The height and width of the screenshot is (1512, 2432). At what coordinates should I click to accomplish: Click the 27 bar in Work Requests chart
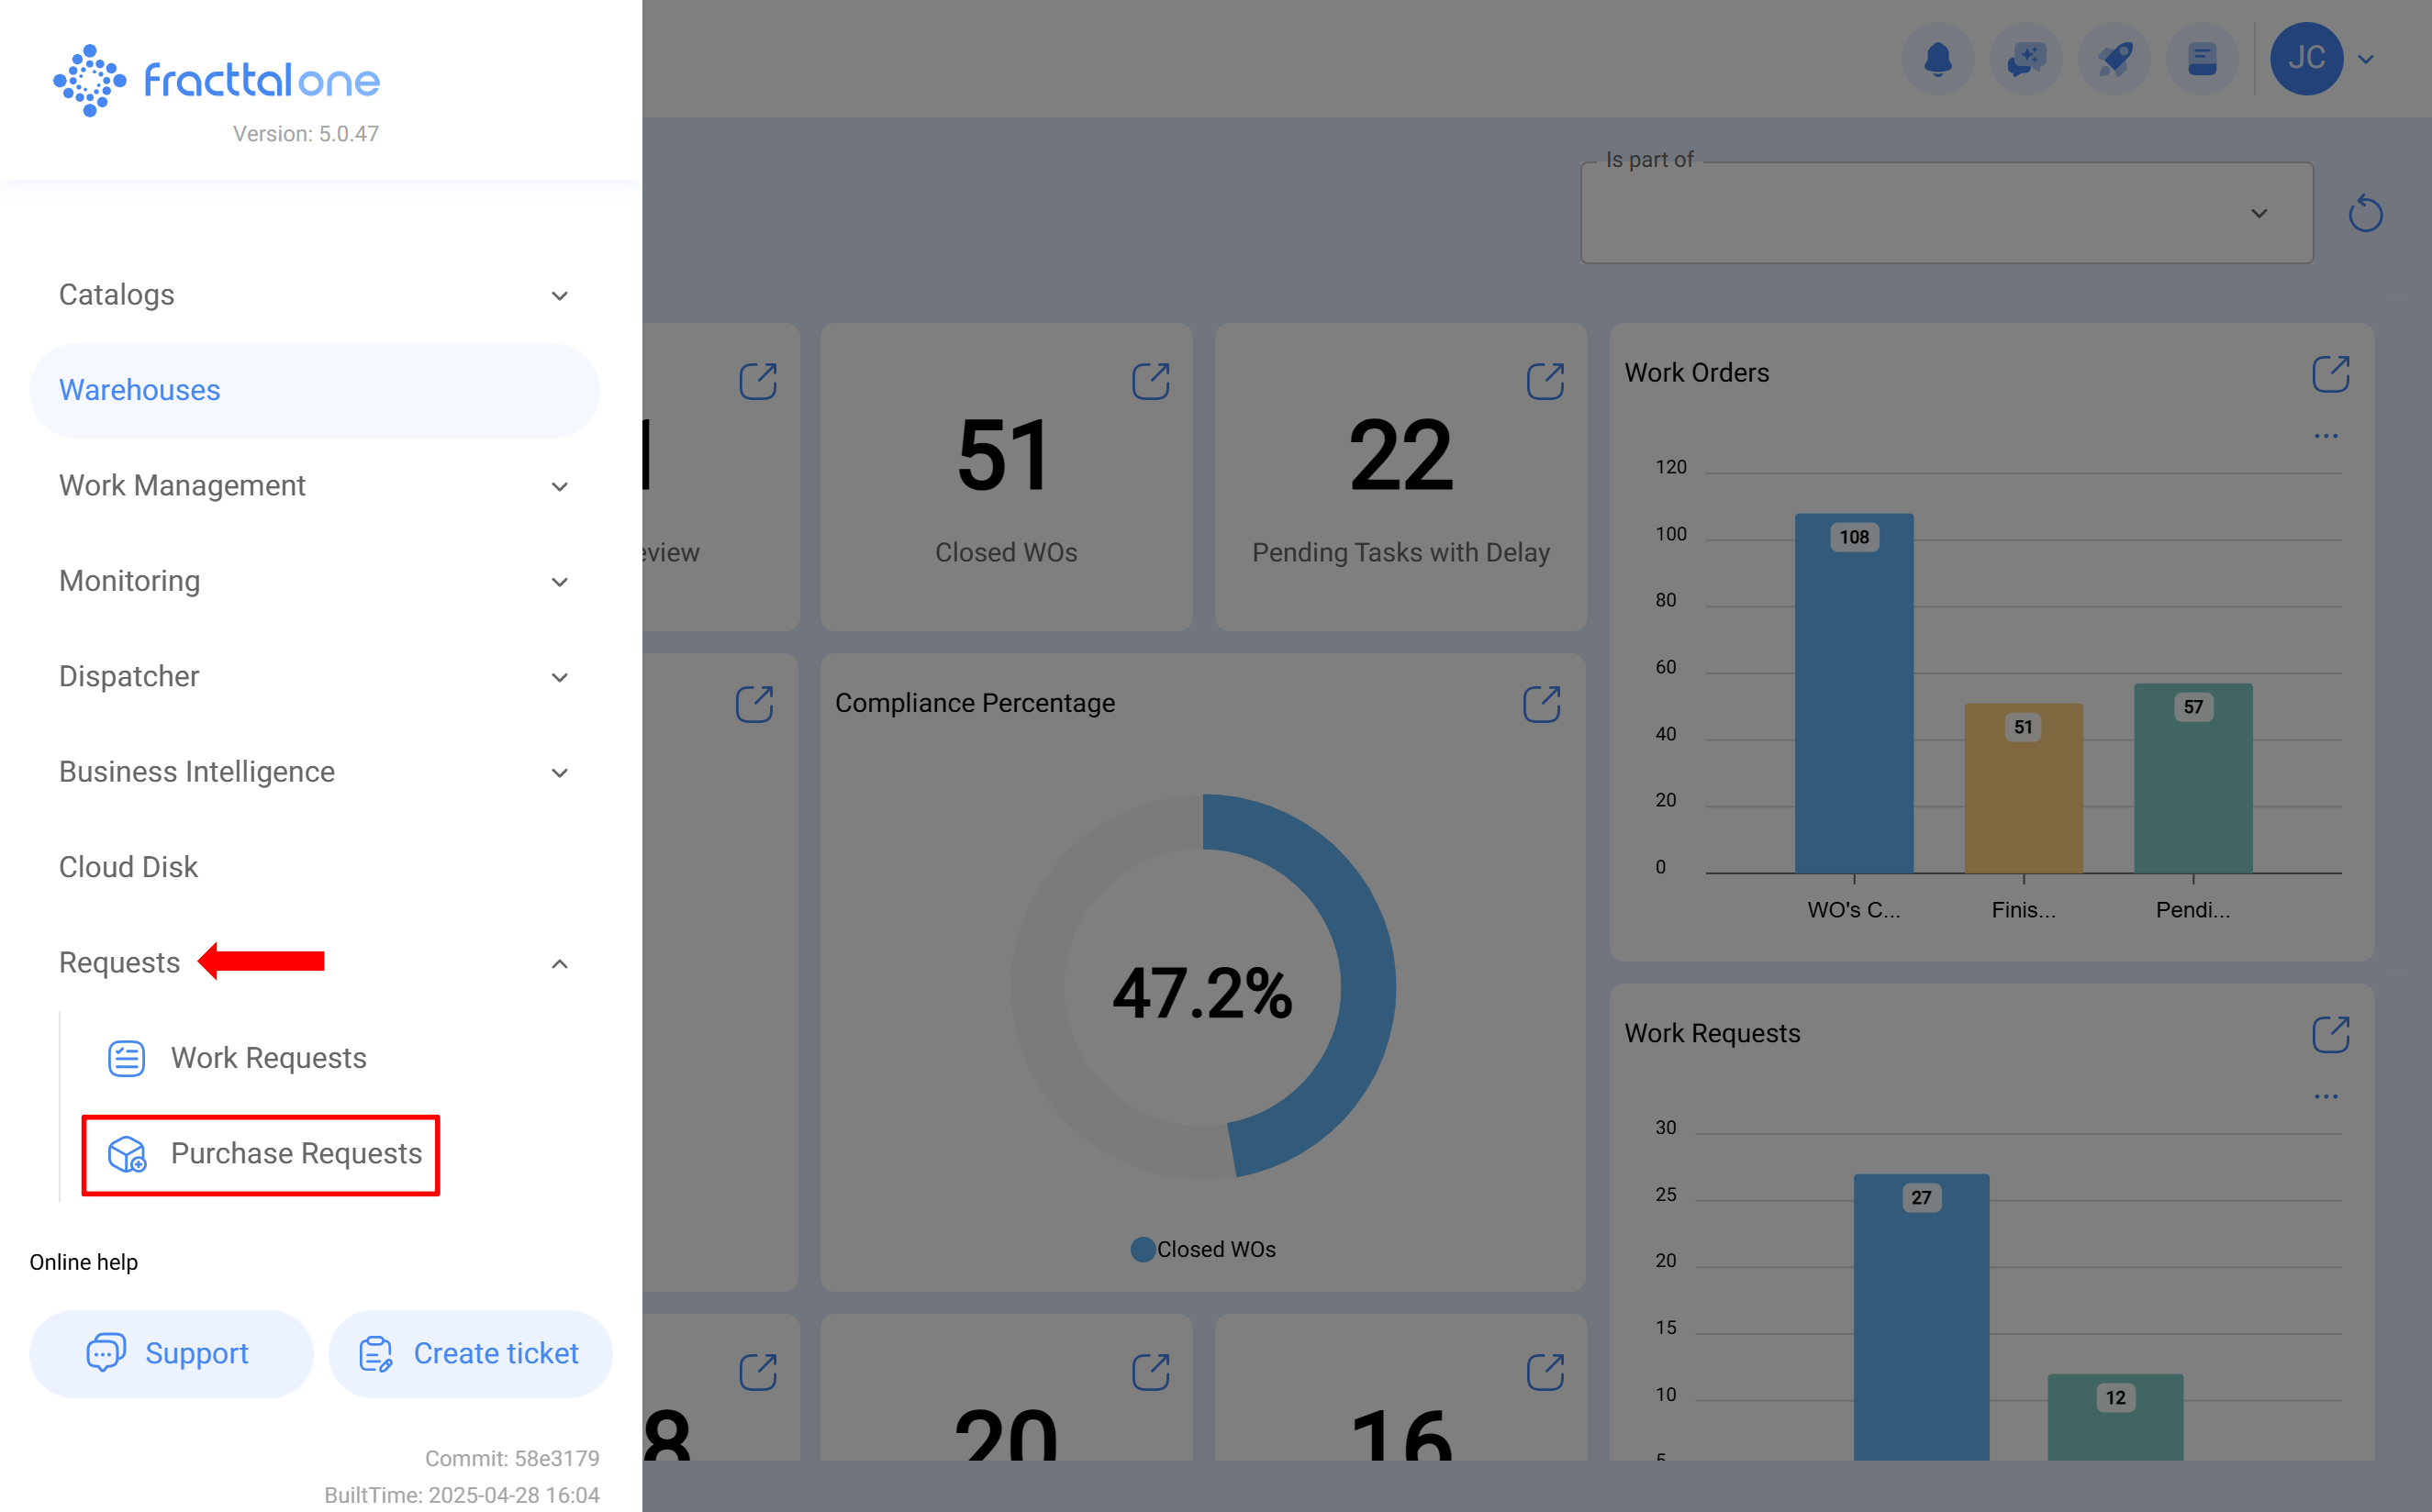[x=1921, y=1317]
